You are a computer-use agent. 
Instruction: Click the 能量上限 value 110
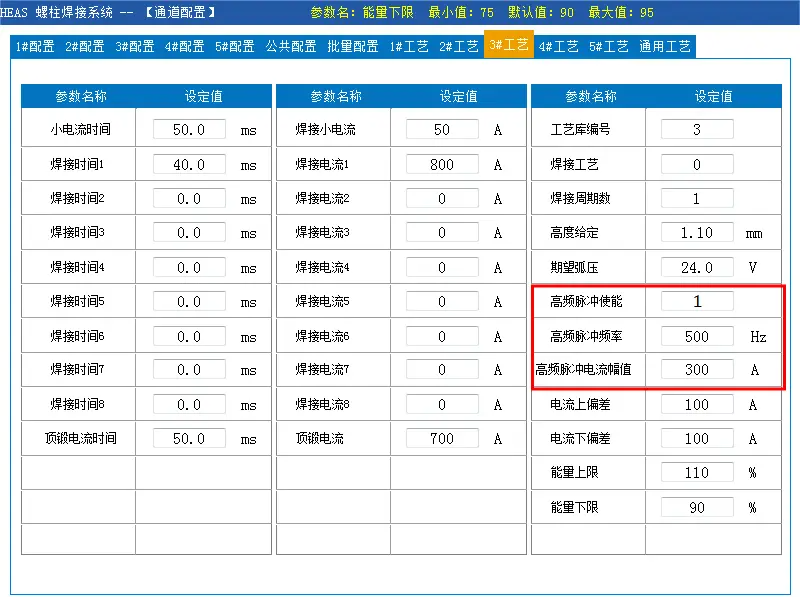pos(697,472)
